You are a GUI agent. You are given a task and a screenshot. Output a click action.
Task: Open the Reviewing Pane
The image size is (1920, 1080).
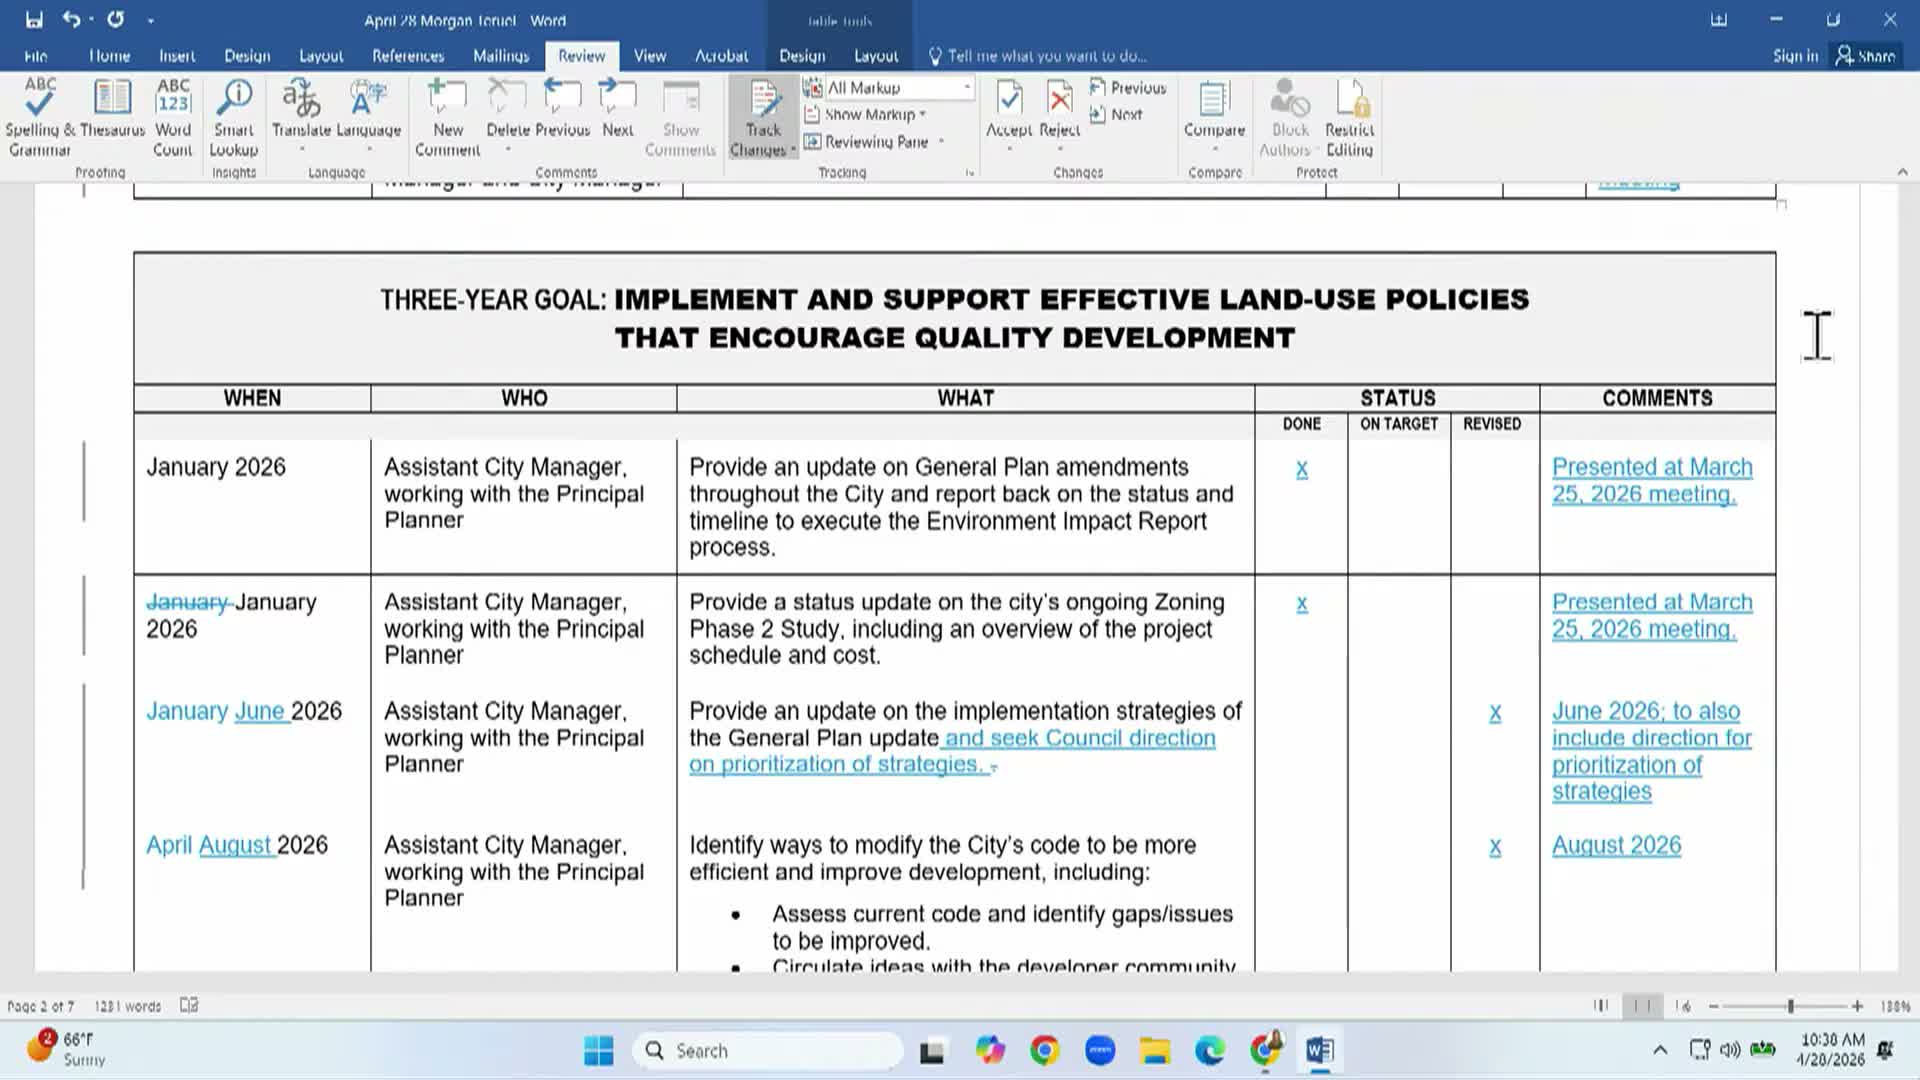click(866, 142)
